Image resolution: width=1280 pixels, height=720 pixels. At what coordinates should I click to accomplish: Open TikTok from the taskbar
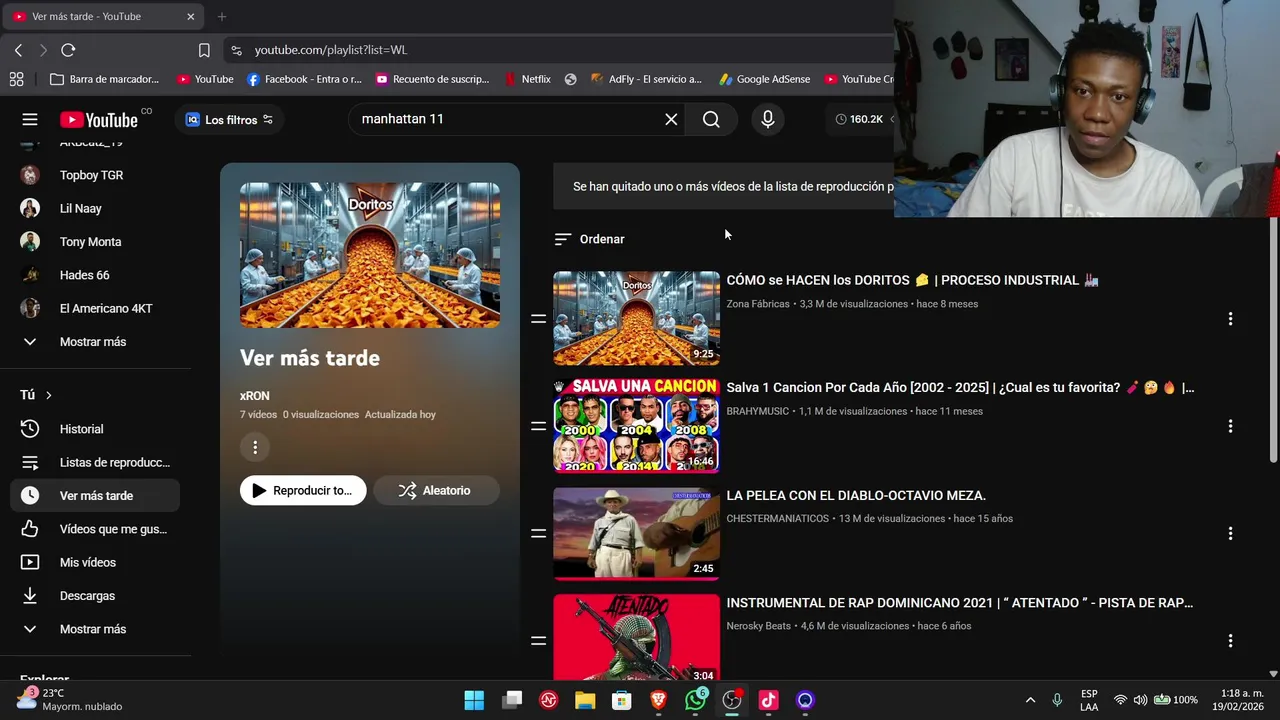[768, 700]
